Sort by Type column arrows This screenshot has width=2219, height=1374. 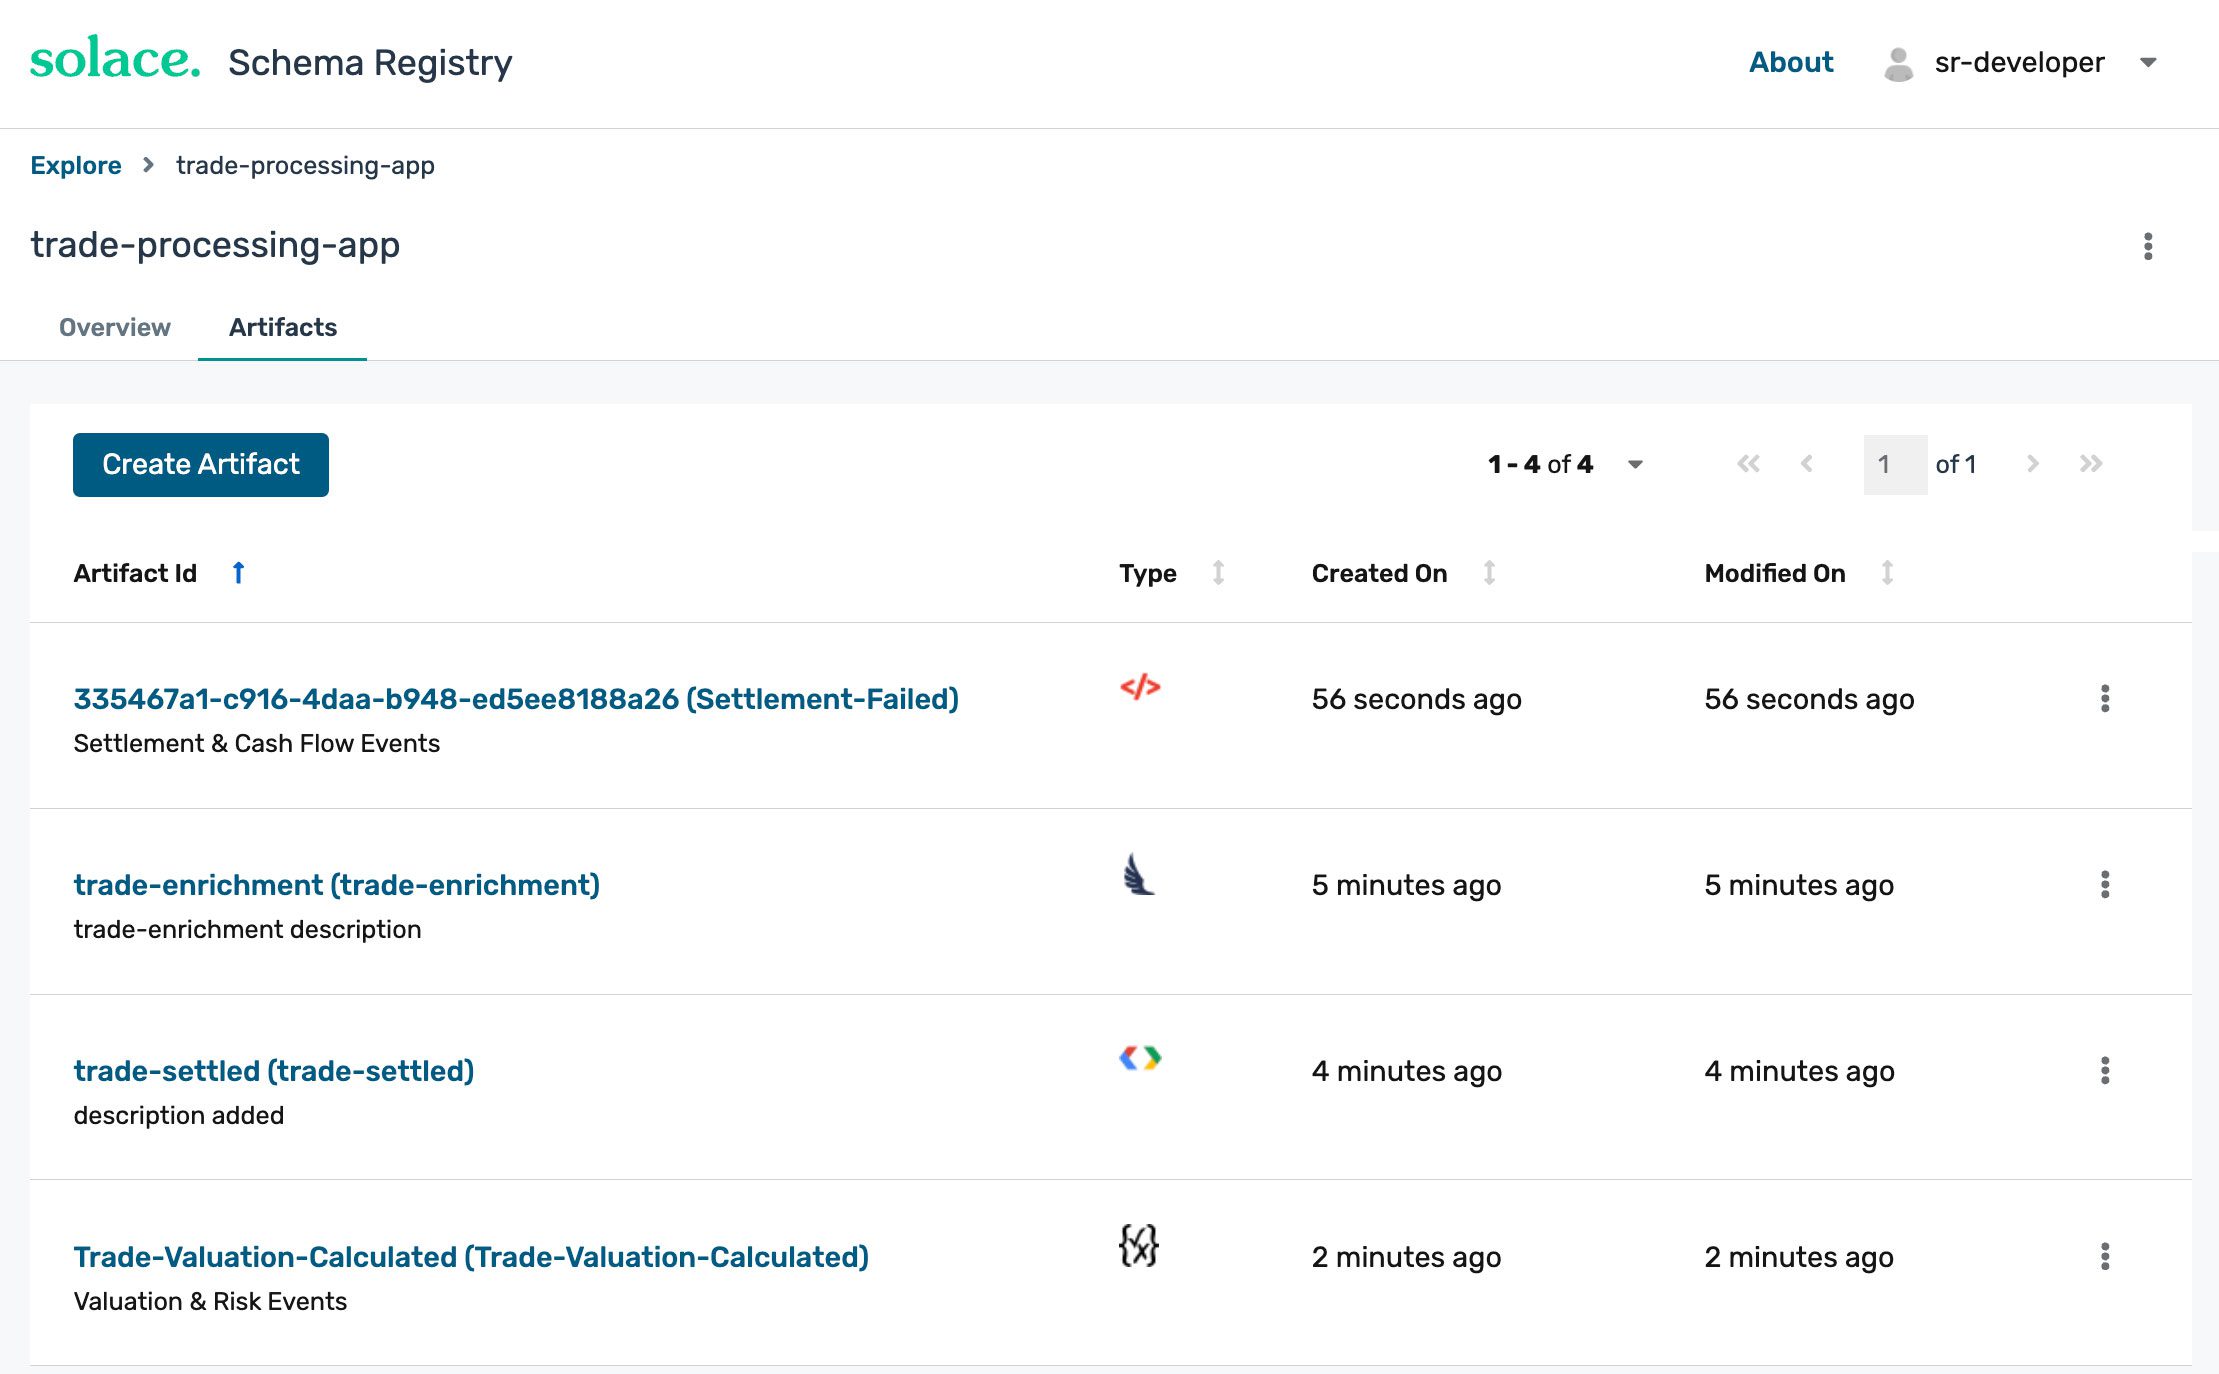point(1218,573)
